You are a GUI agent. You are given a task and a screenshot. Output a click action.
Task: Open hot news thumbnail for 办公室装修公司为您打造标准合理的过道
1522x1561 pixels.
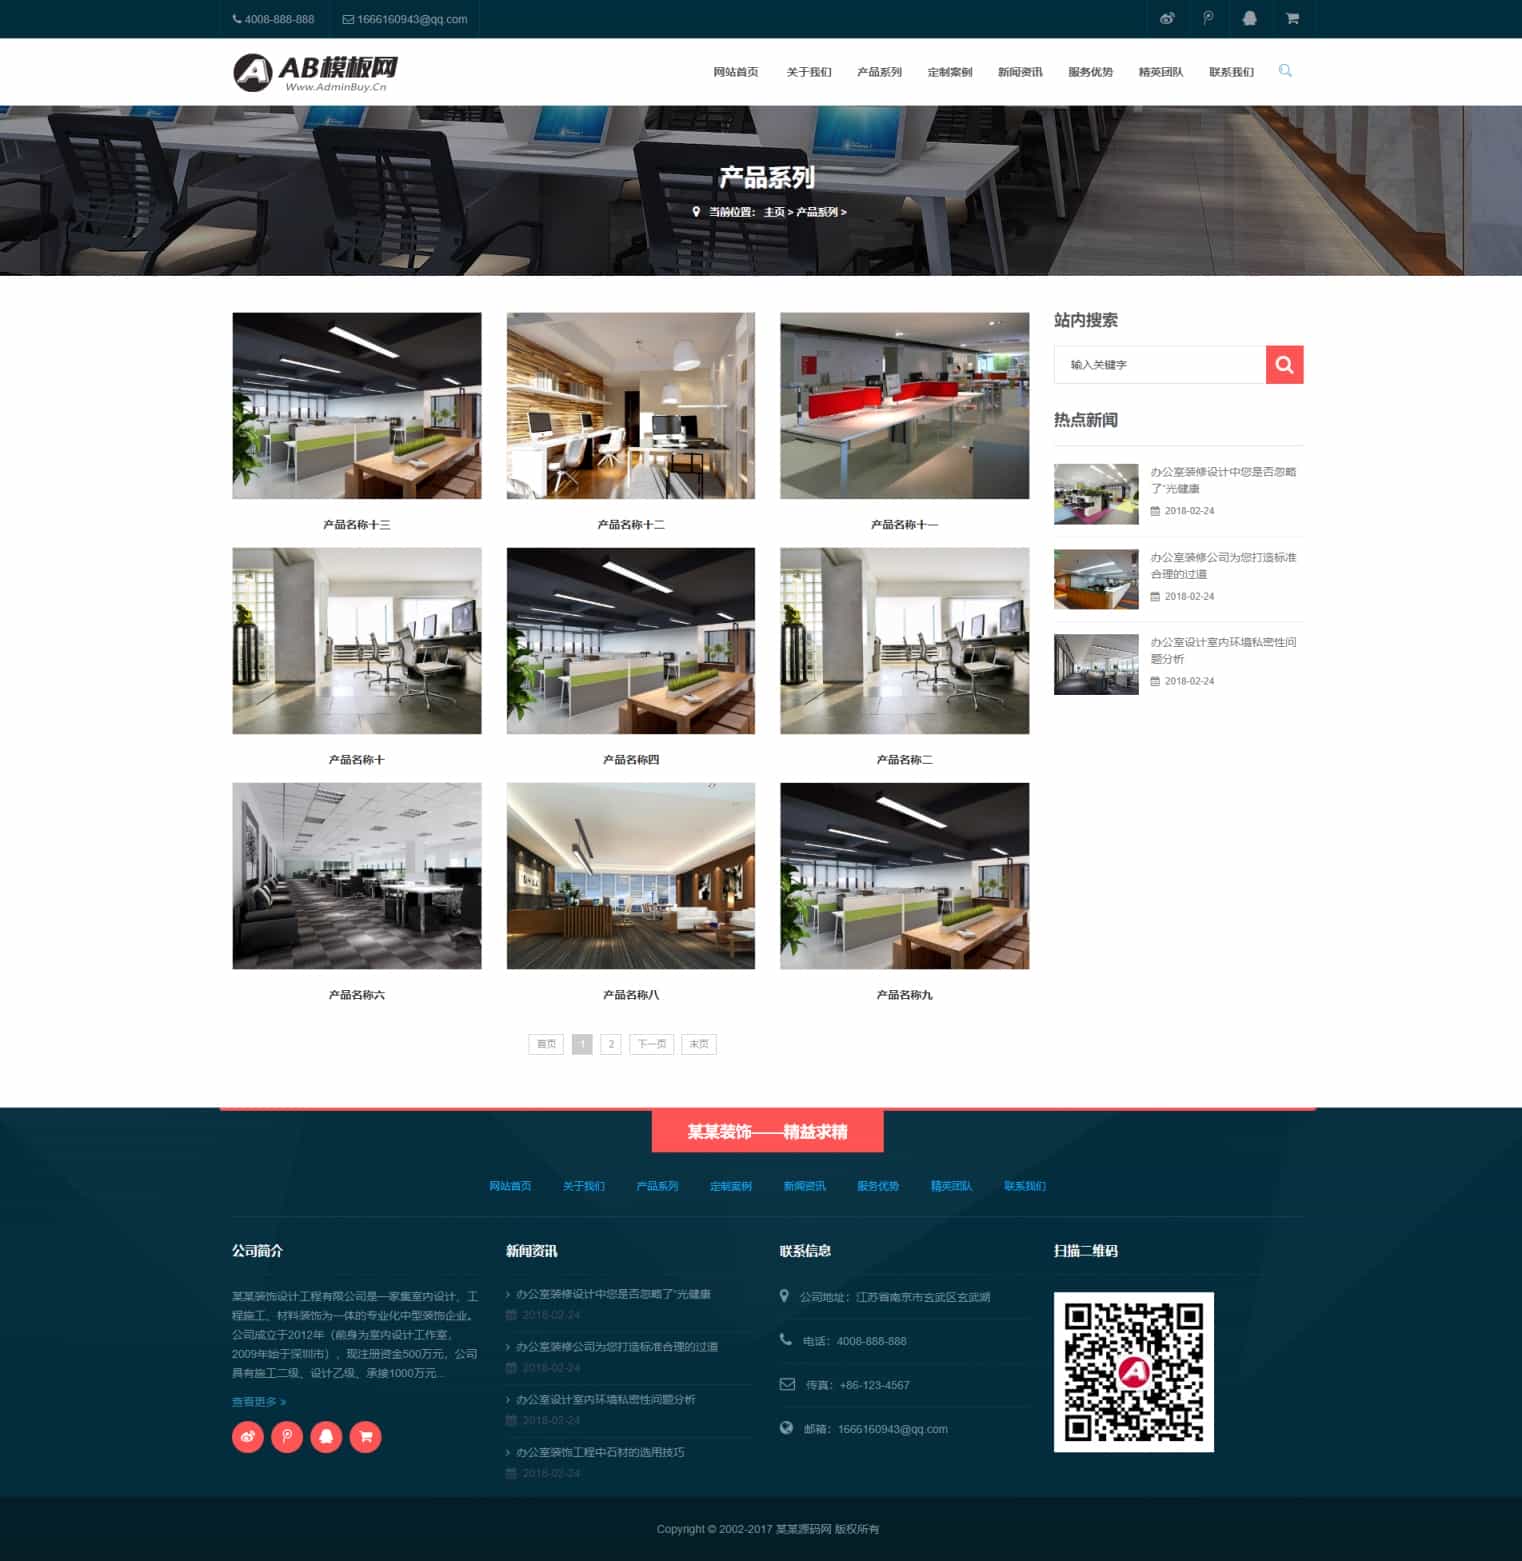(x=1096, y=579)
